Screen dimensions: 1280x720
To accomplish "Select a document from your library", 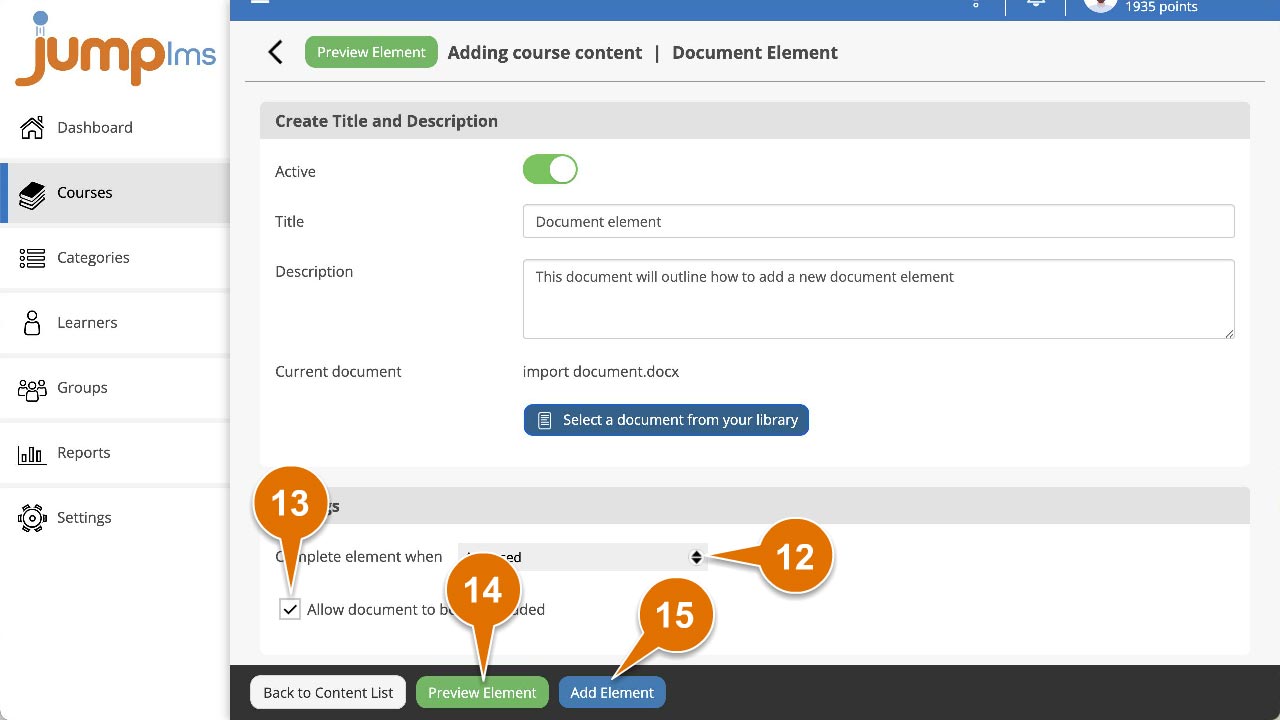I will pyautogui.click(x=666, y=420).
